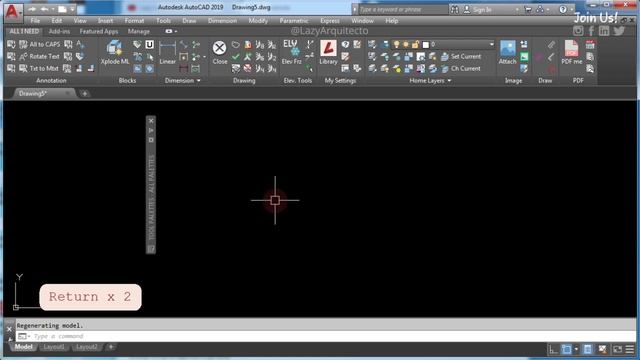
Task: Switch to the Add-ins ribbon tab
Action: 59,31
